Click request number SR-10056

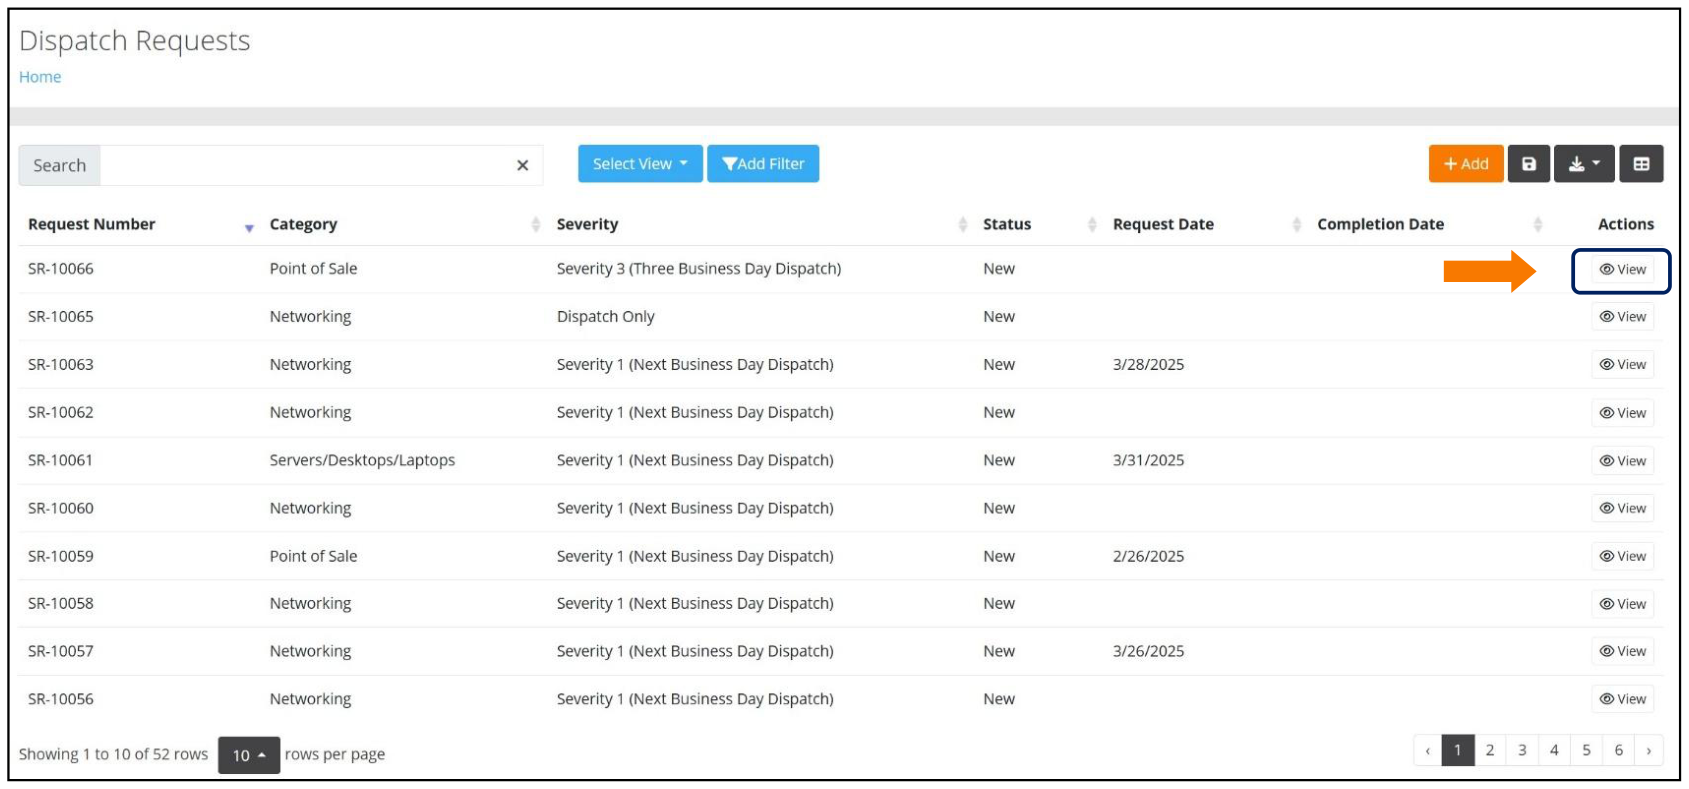pyautogui.click(x=61, y=699)
